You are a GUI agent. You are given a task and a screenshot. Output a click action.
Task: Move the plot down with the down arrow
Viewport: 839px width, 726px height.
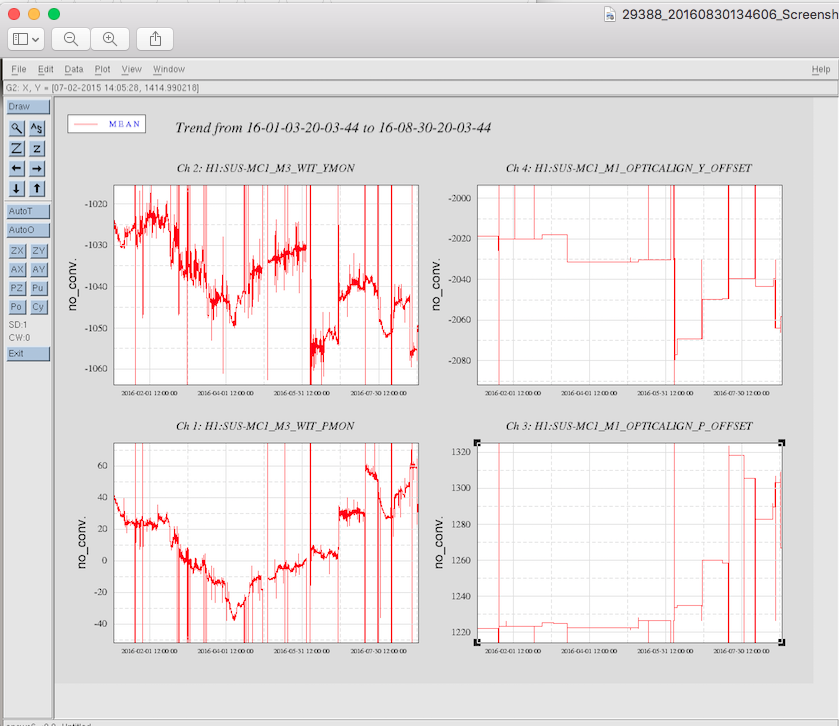(x=17, y=188)
